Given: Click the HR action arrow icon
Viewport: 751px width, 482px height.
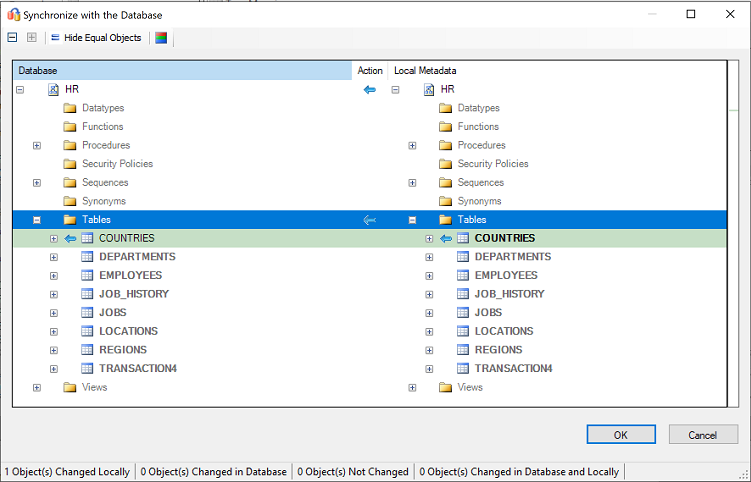Looking at the screenshot, I should coord(370,89).
